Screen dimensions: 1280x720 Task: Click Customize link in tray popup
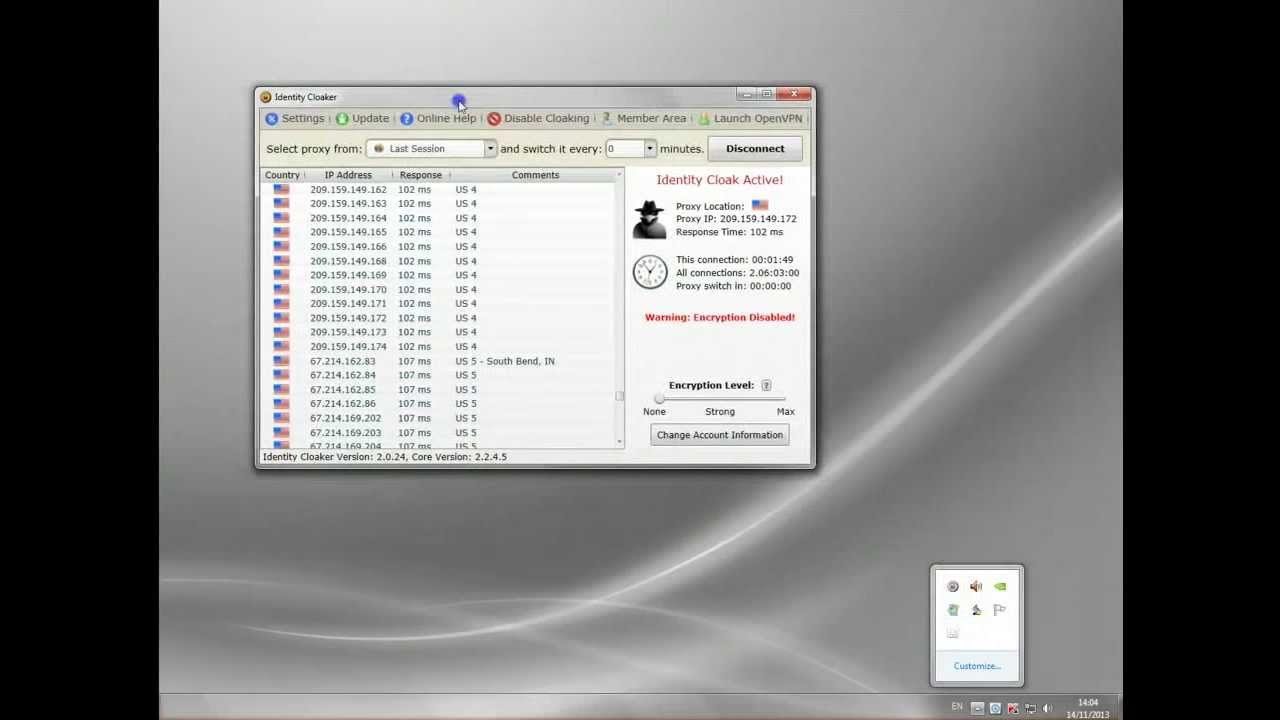pyautogui.click(x=977, y=666)
